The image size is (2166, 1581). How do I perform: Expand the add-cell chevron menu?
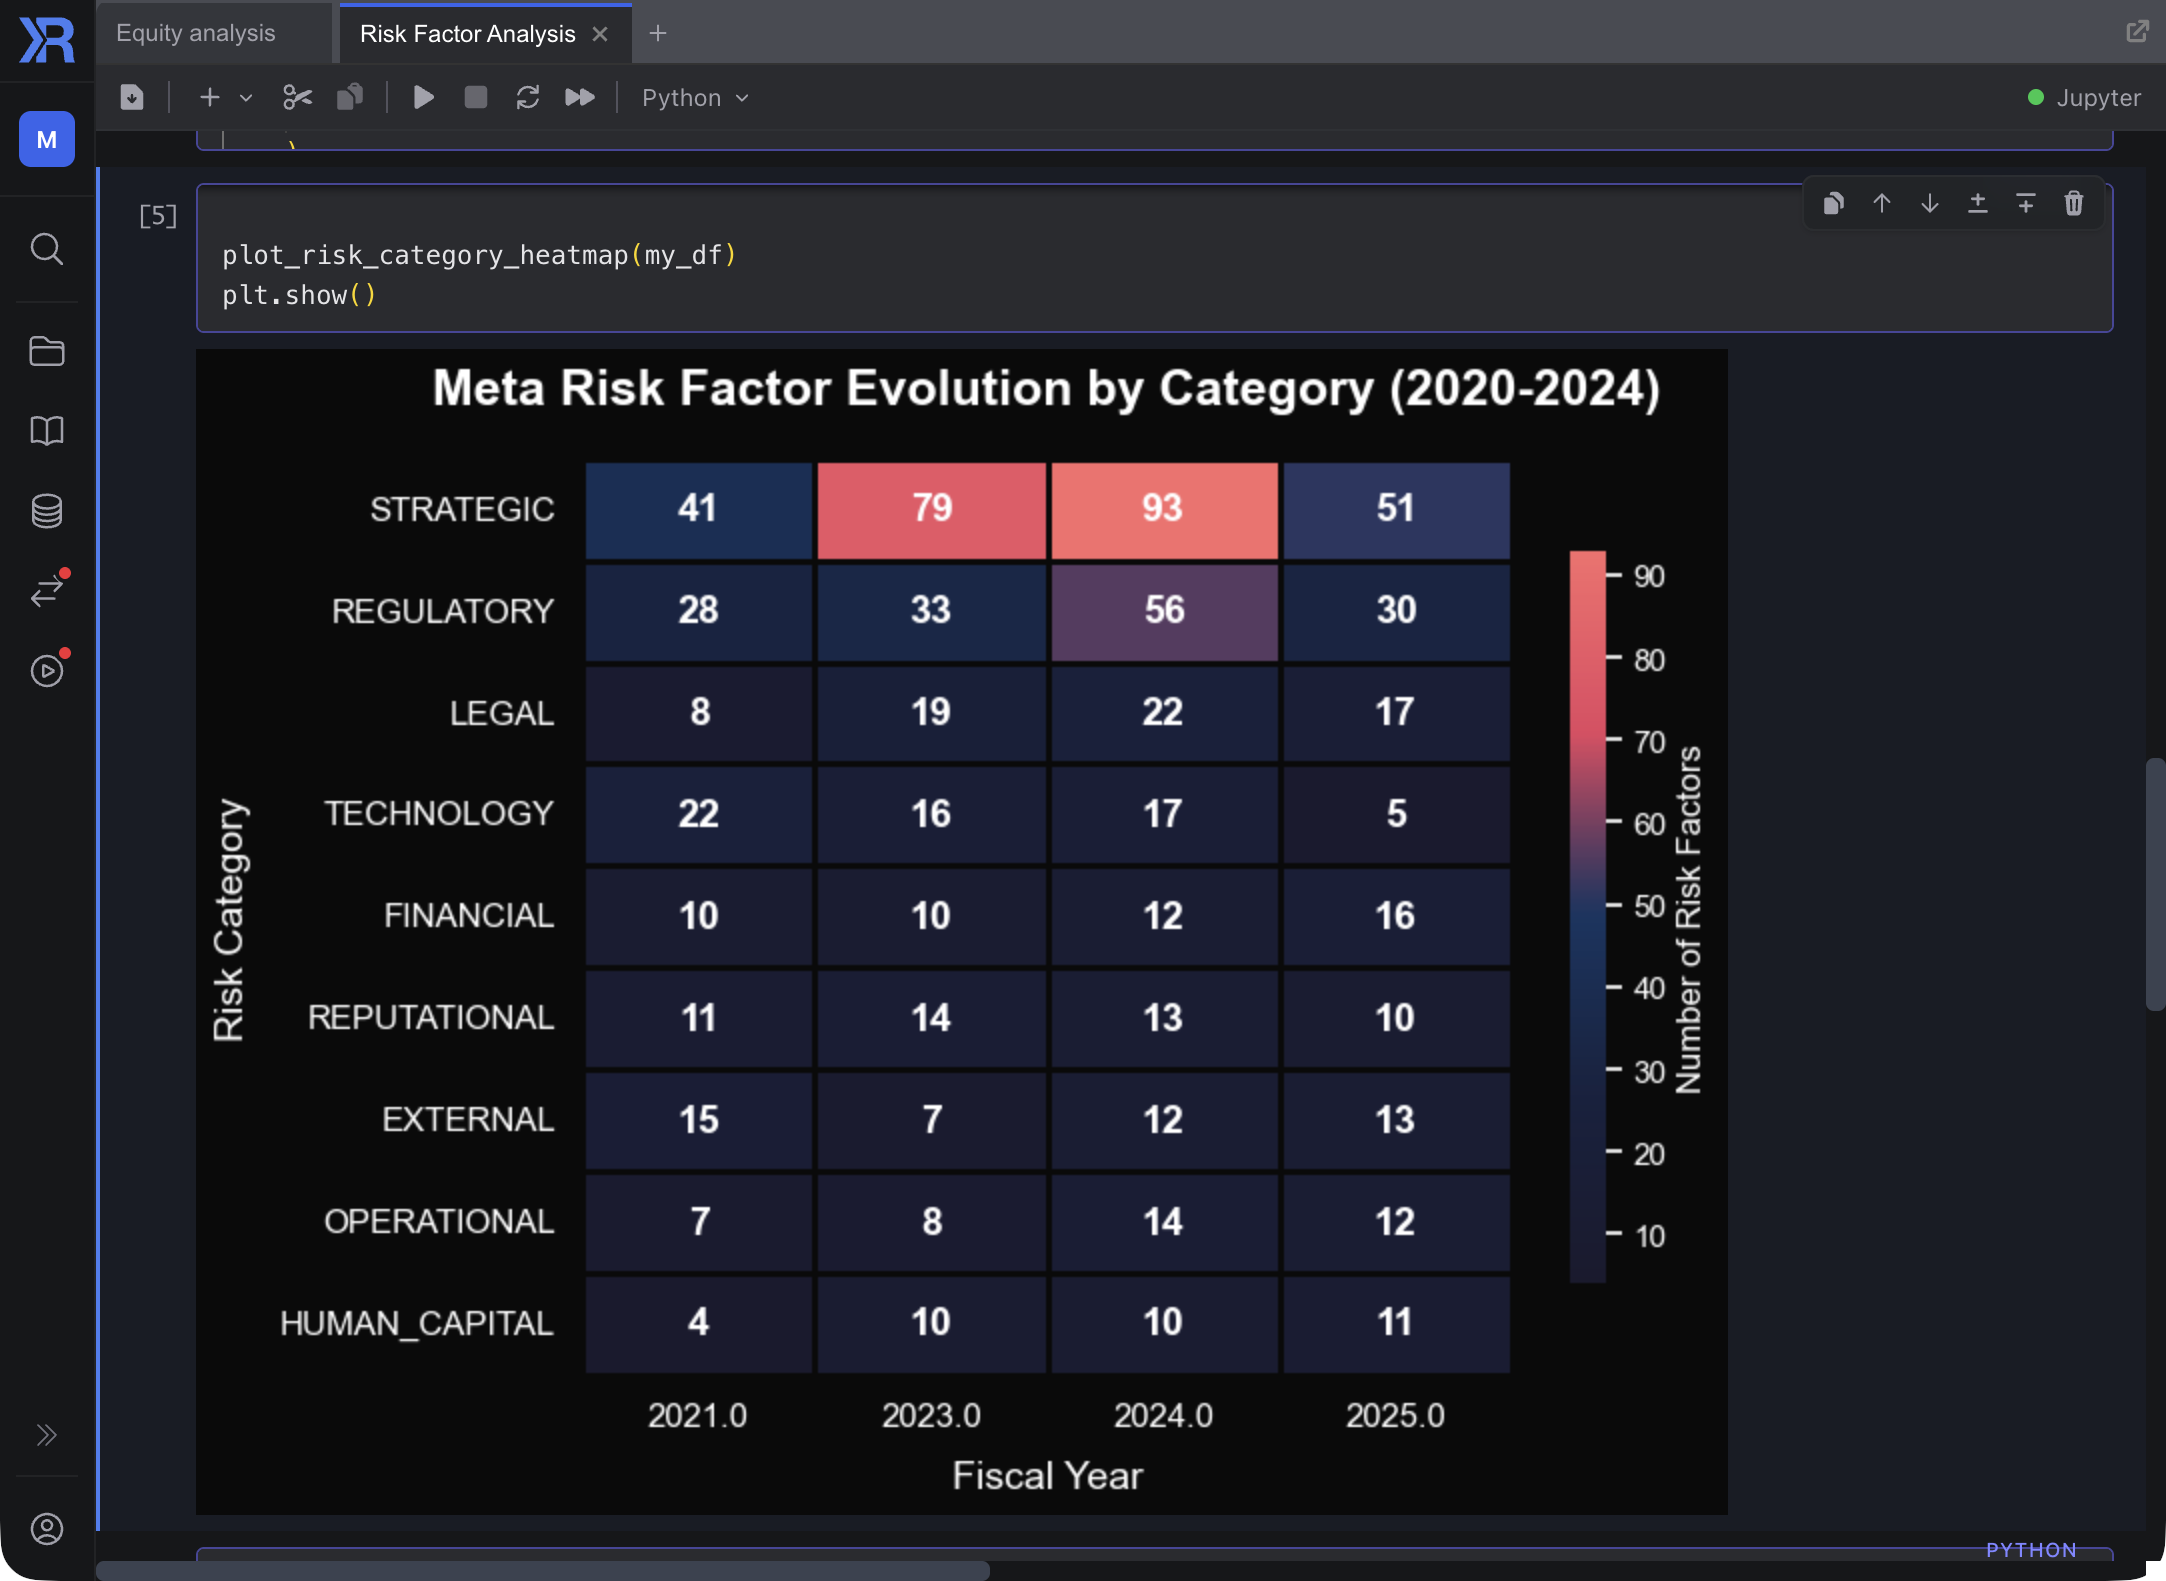(246, 97)
